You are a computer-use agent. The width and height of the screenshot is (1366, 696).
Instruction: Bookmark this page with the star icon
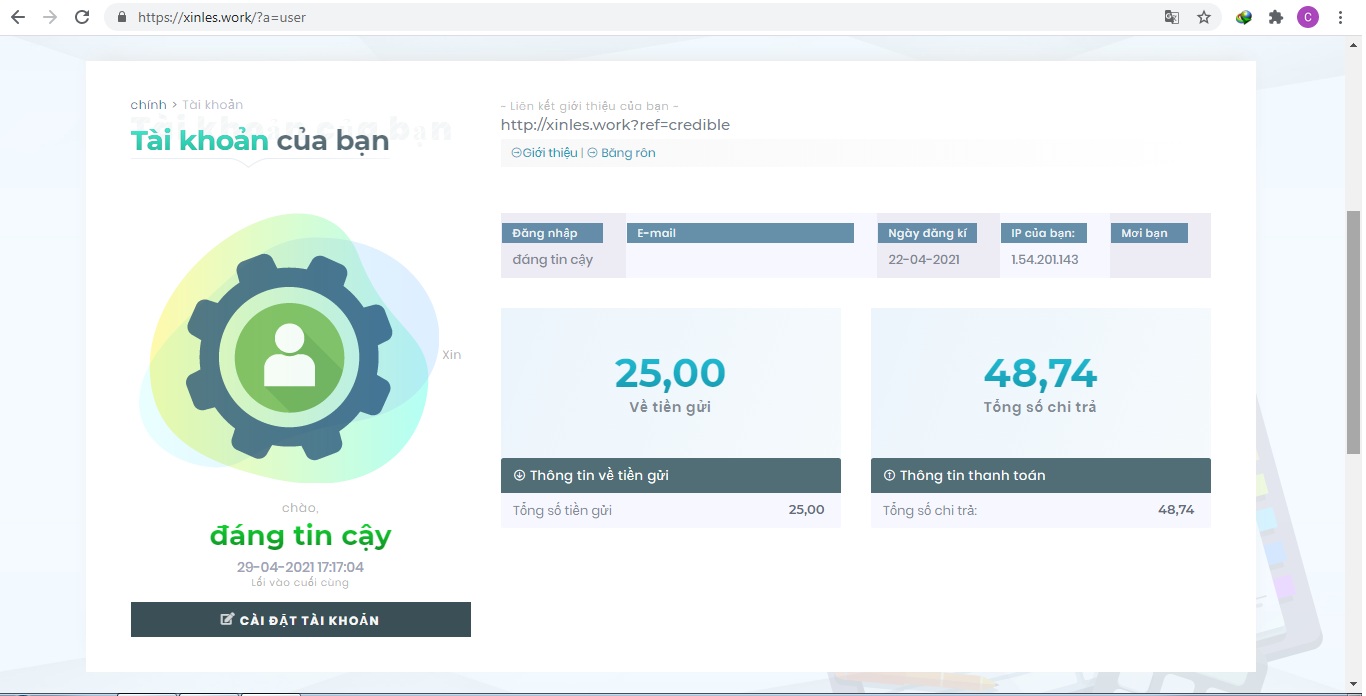tap(1204, 17)
